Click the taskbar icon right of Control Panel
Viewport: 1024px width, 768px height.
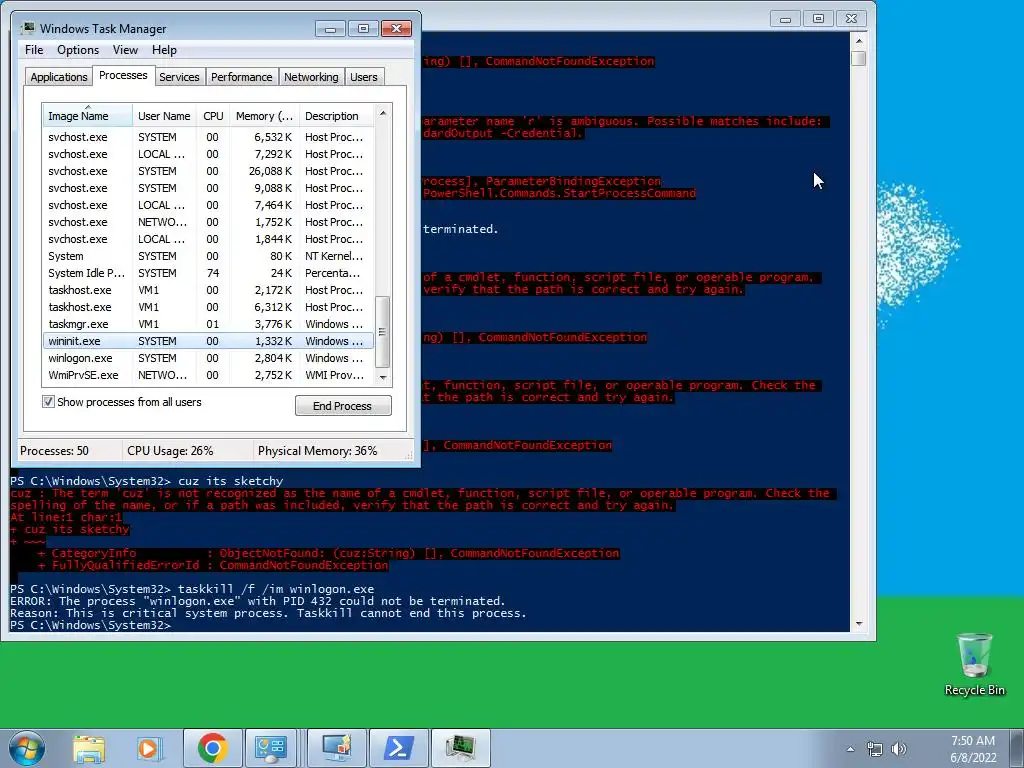[x=338, y=748]
